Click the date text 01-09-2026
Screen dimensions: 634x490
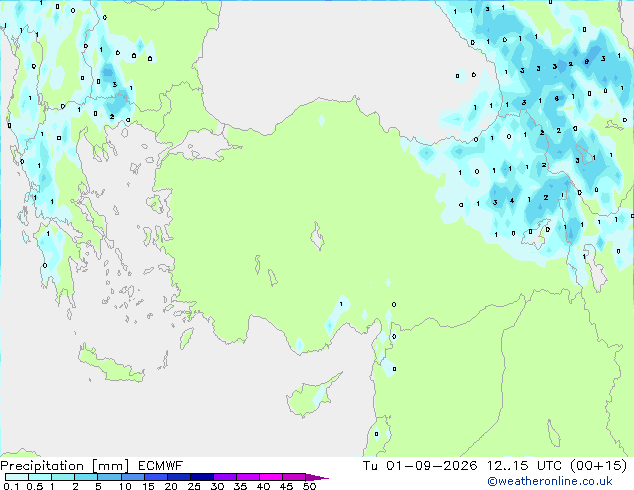coord(431,466)
